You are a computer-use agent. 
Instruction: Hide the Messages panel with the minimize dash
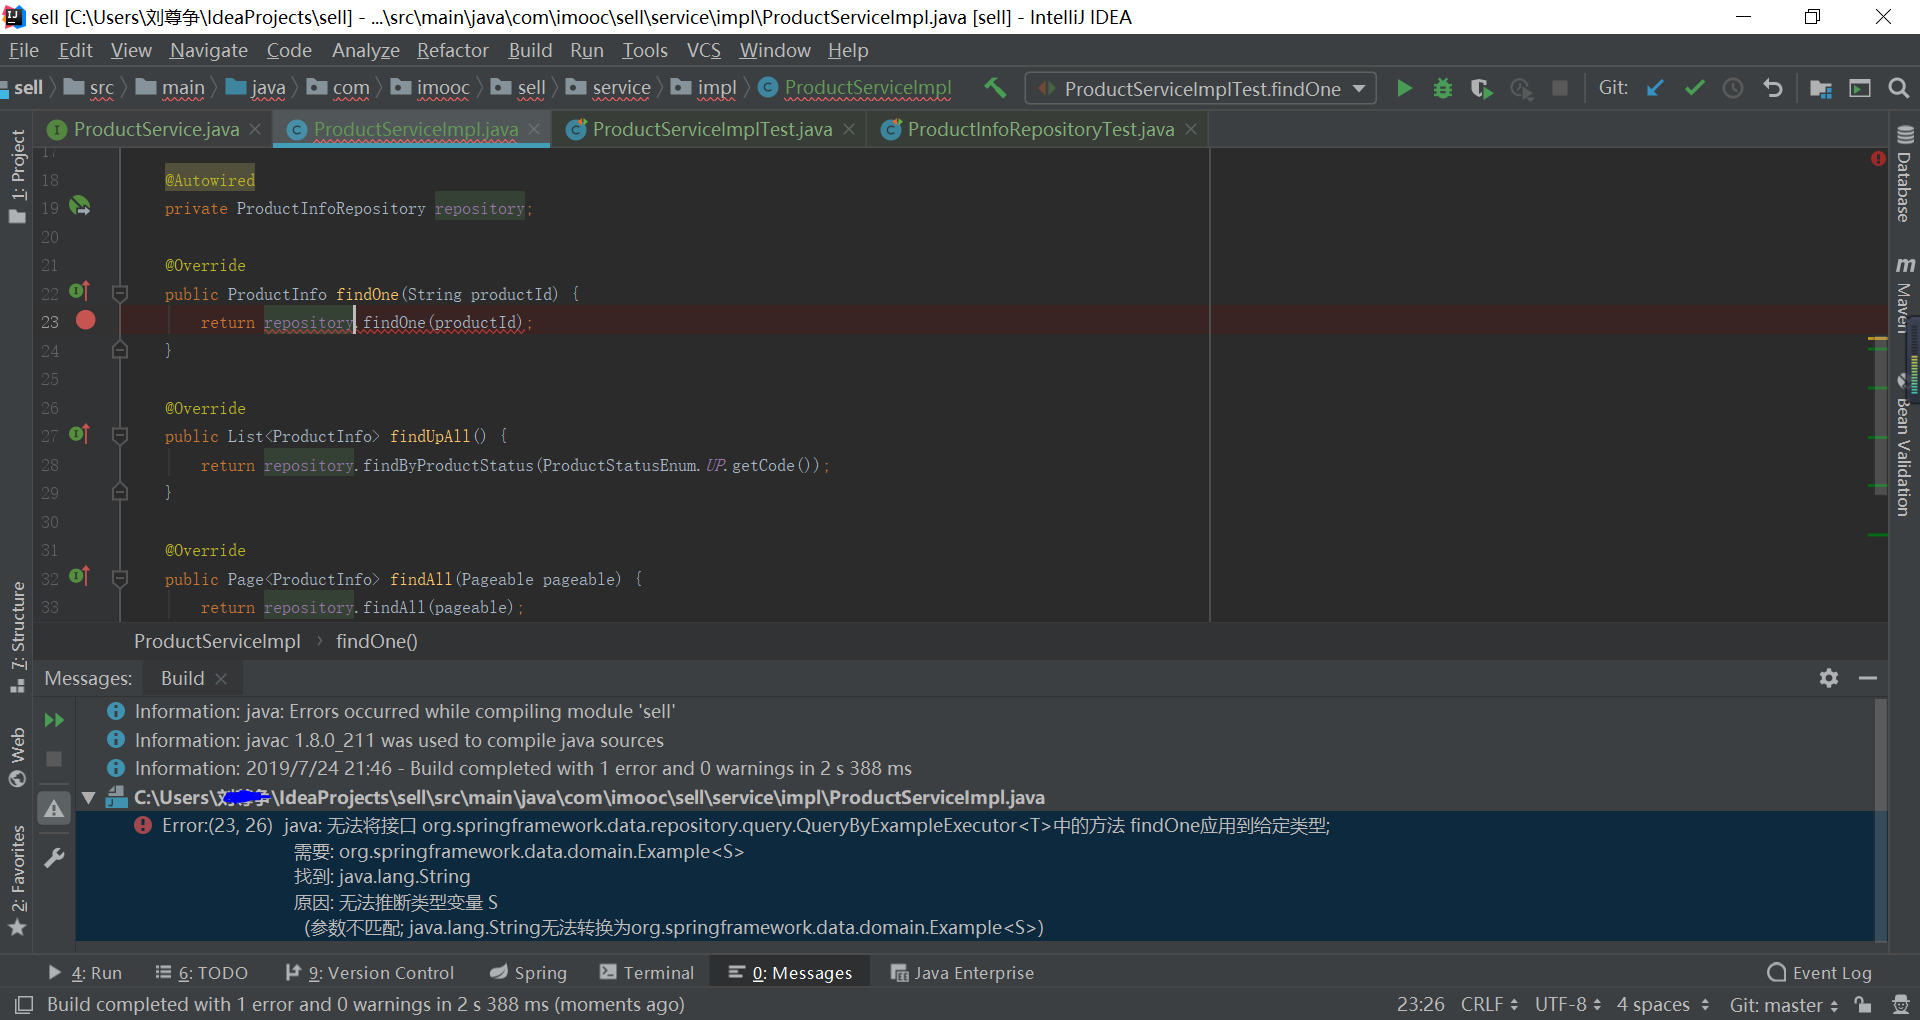point(1868,678)
